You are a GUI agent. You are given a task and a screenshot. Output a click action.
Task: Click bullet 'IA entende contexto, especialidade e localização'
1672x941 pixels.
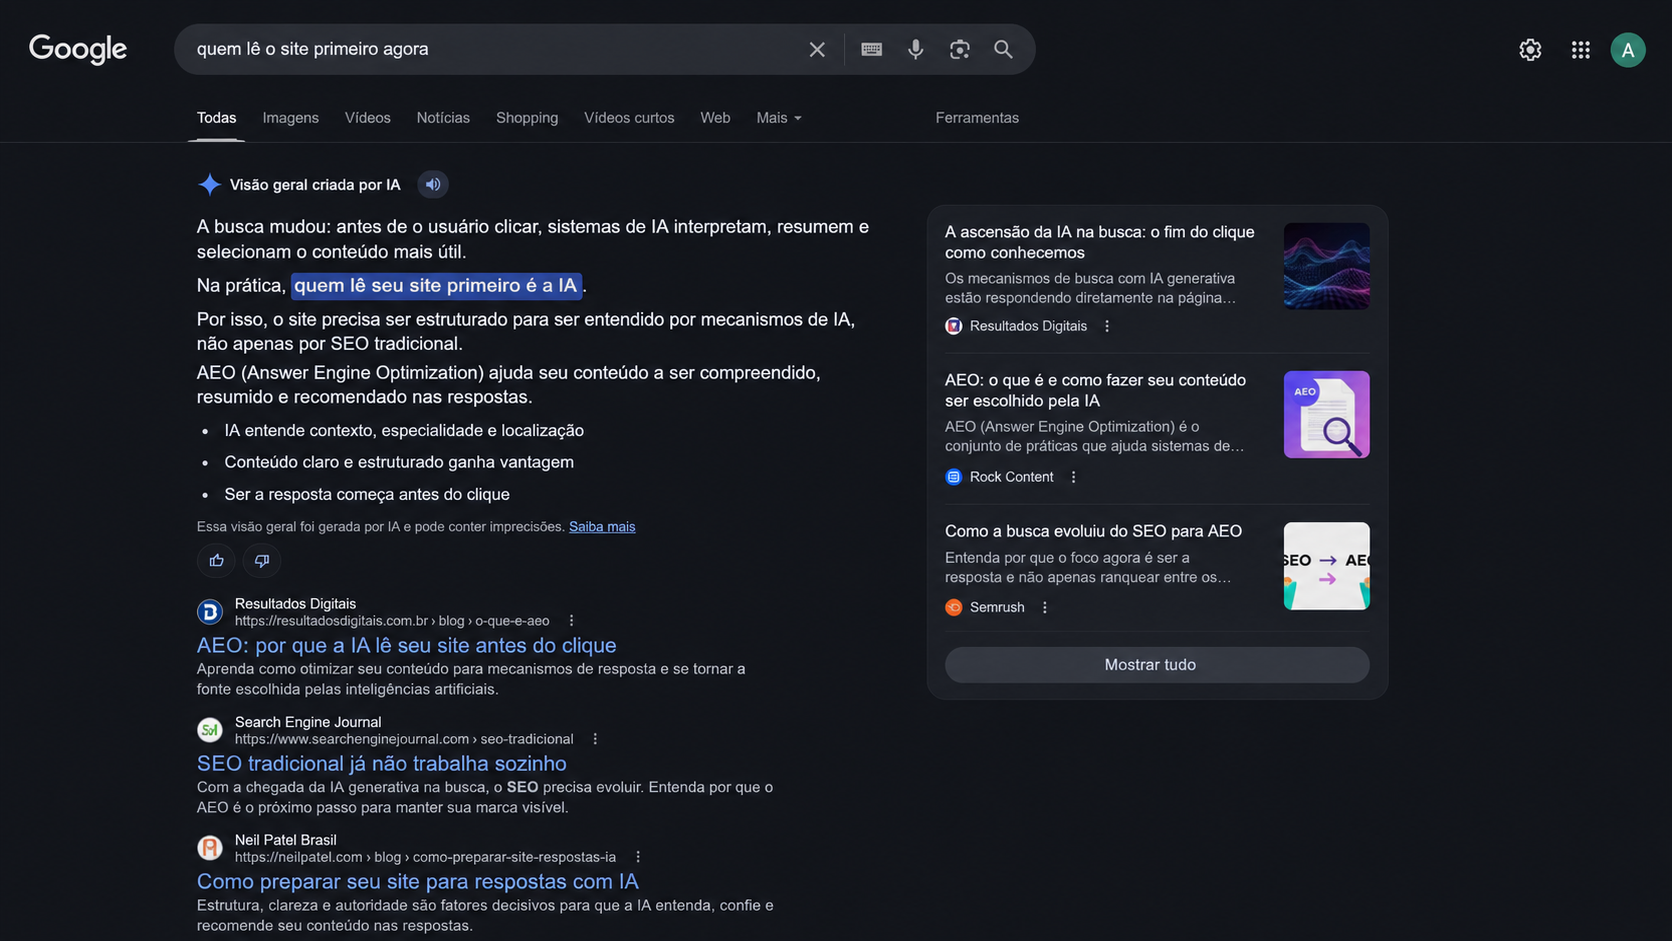[404, 430]
